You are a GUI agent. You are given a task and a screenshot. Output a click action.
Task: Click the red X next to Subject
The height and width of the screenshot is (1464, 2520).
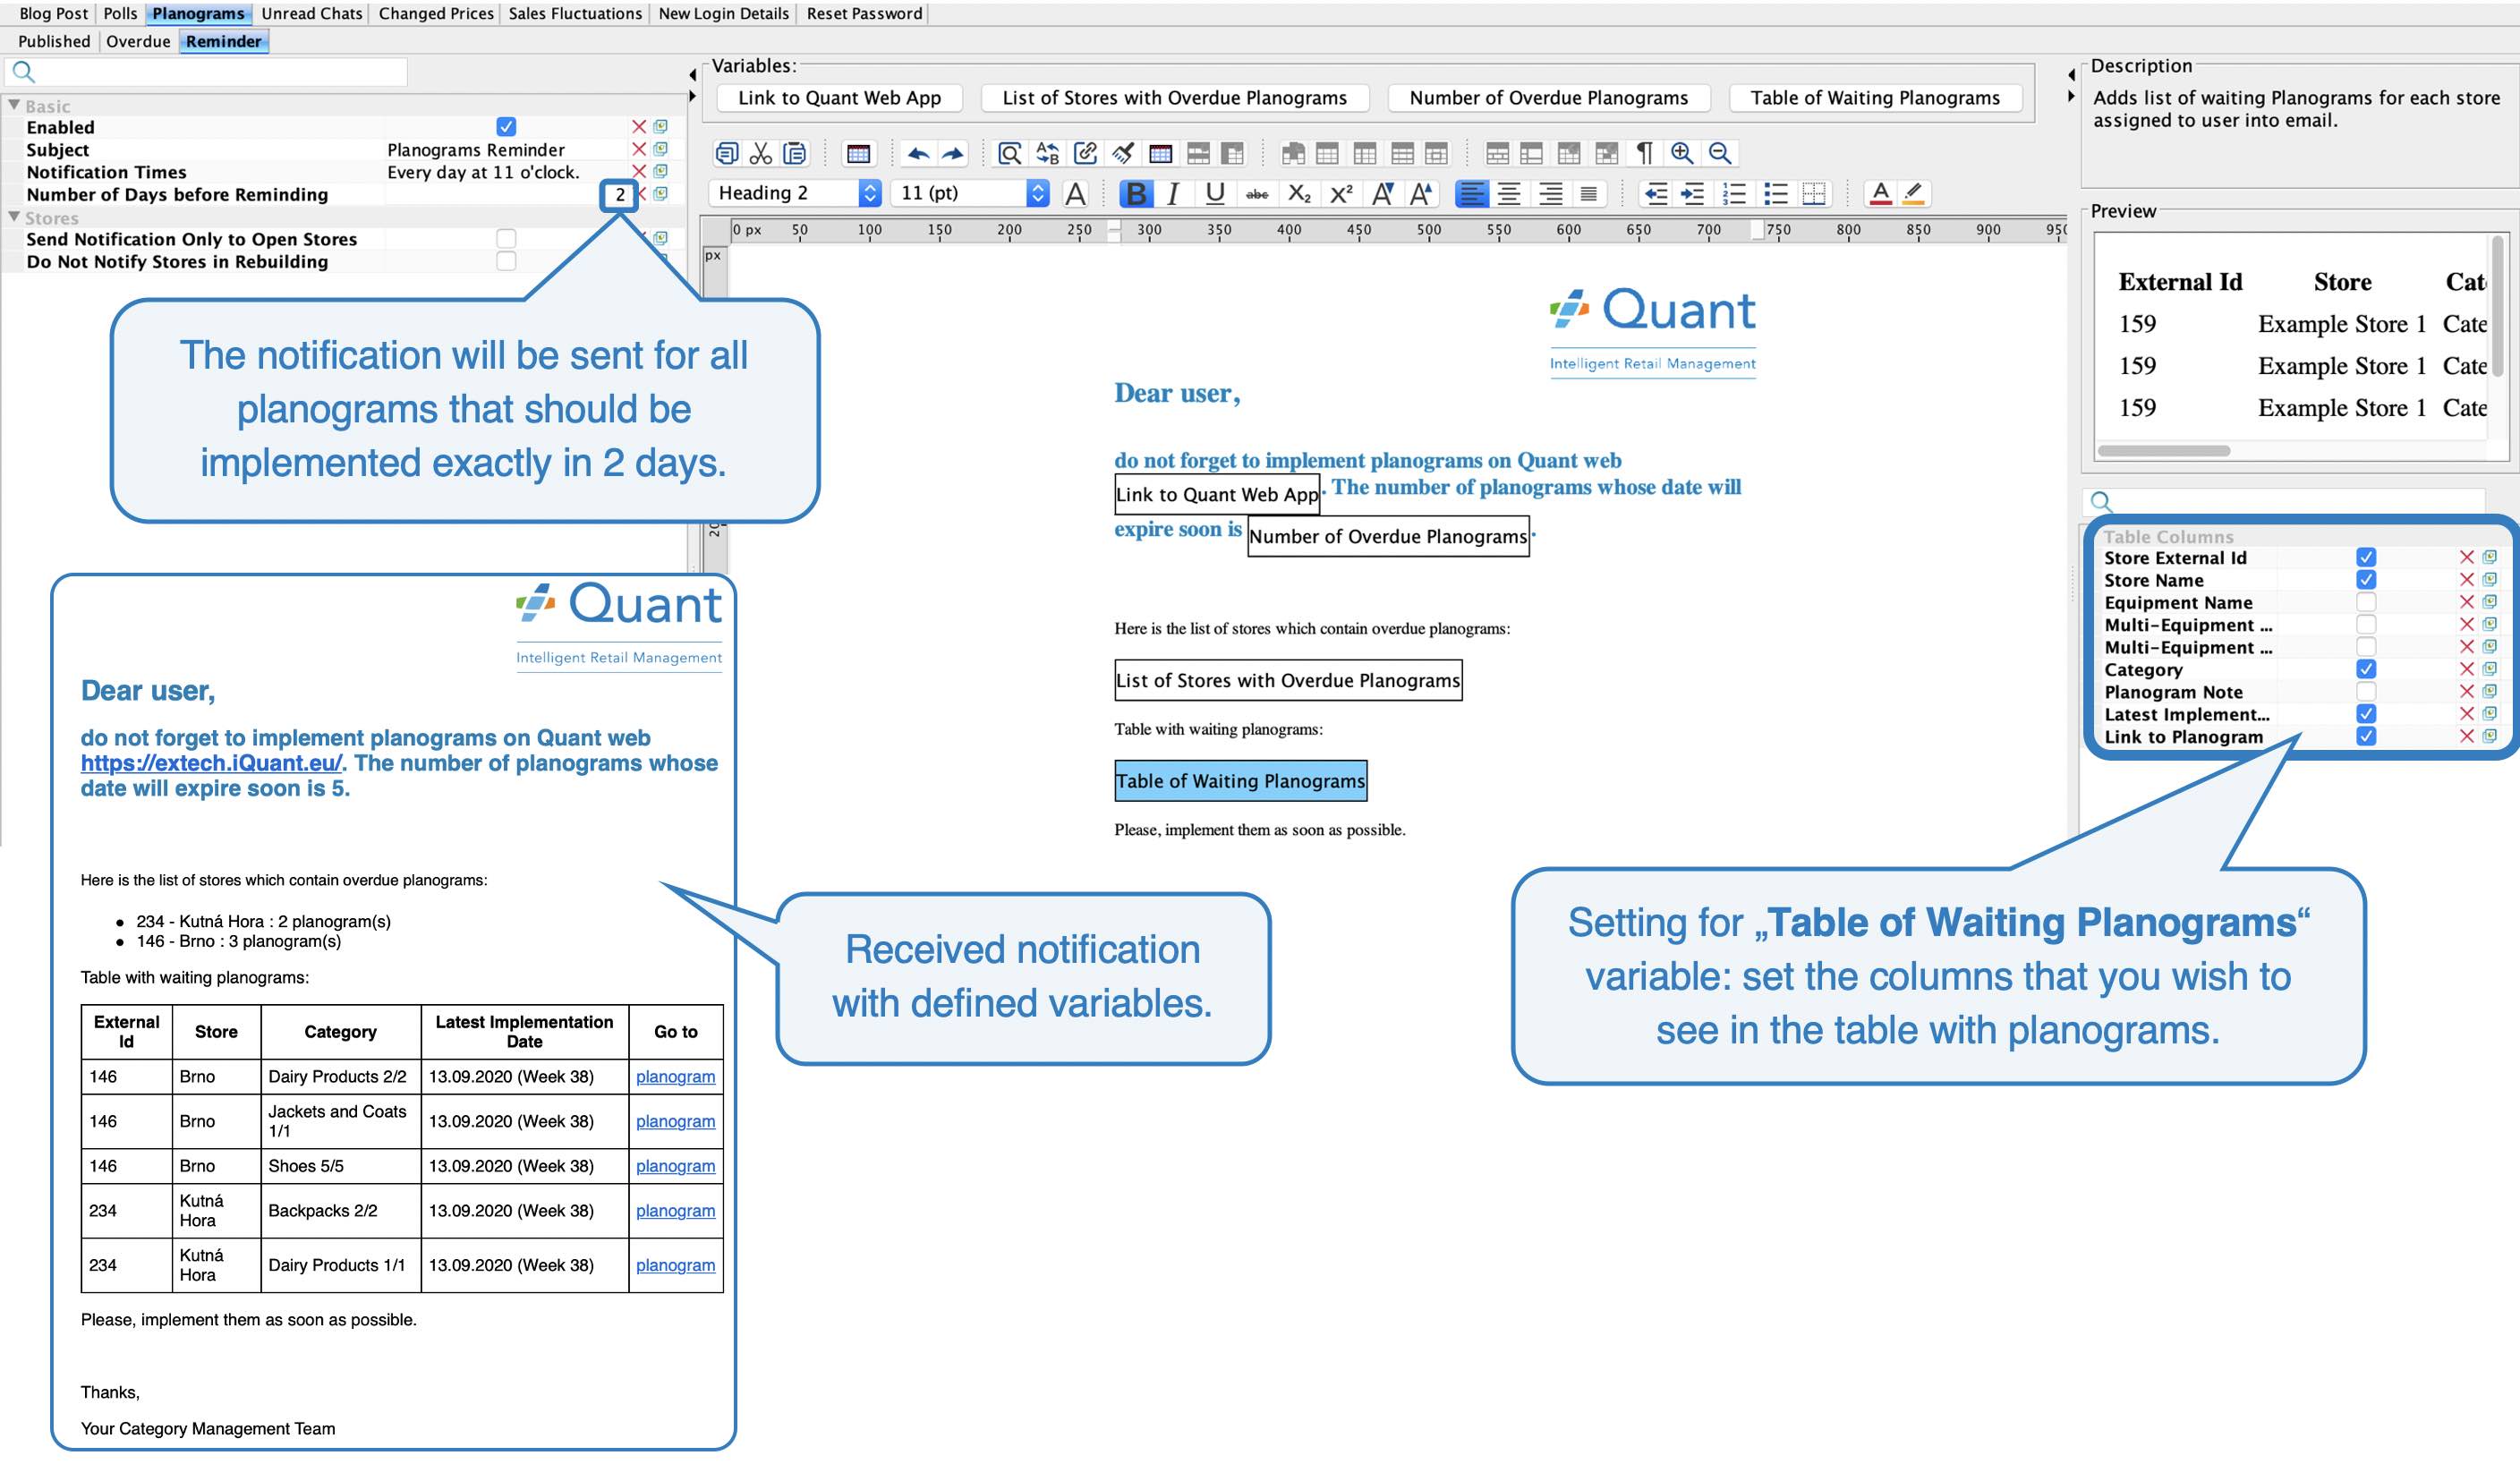click(x=639, y=149)
